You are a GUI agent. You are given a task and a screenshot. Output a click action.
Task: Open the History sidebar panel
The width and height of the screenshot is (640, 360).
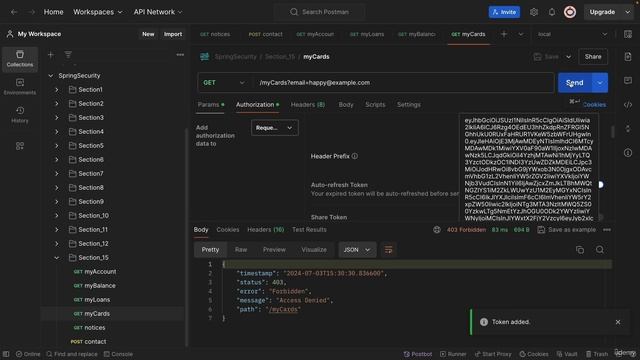20,115
